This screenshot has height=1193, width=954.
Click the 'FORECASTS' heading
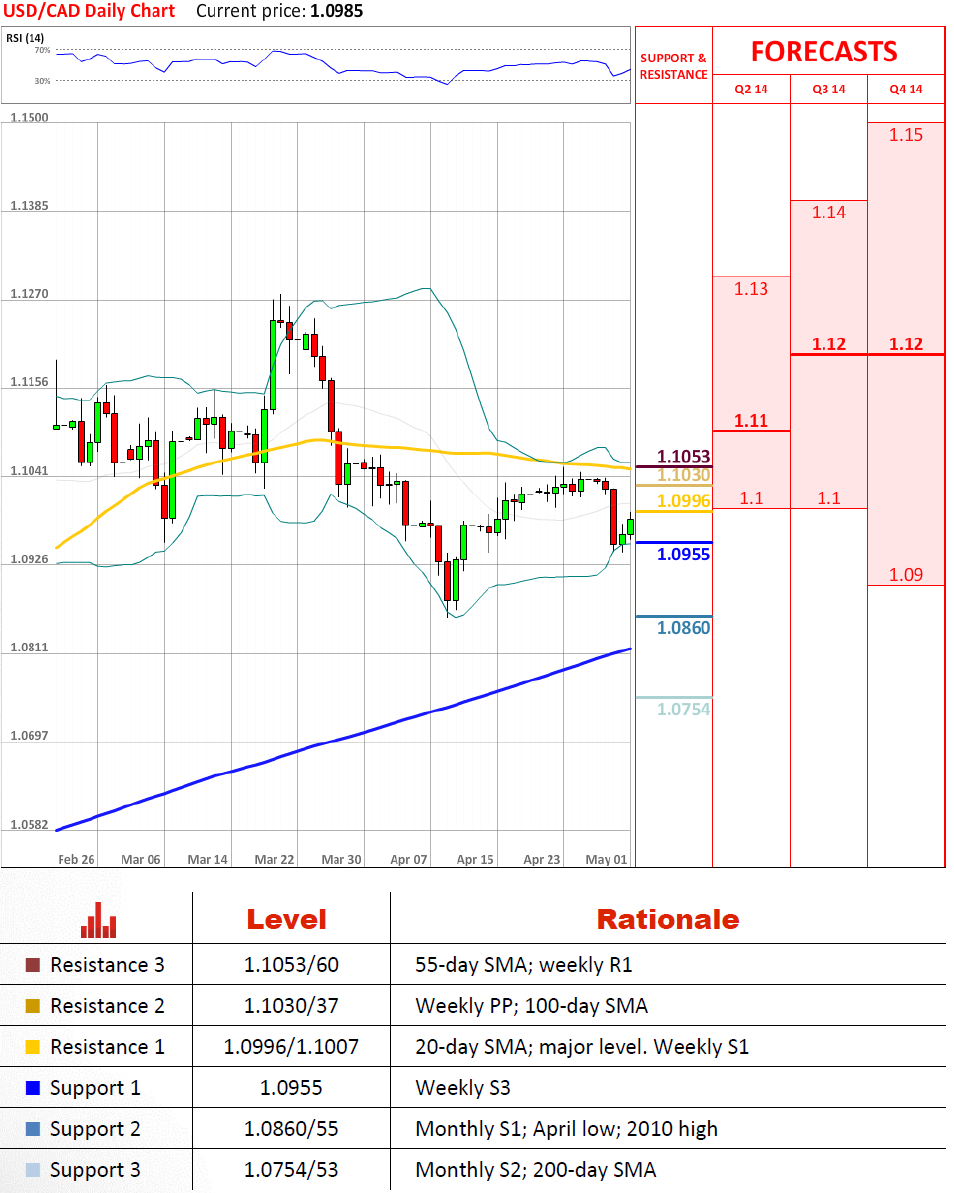click(824, 51)
